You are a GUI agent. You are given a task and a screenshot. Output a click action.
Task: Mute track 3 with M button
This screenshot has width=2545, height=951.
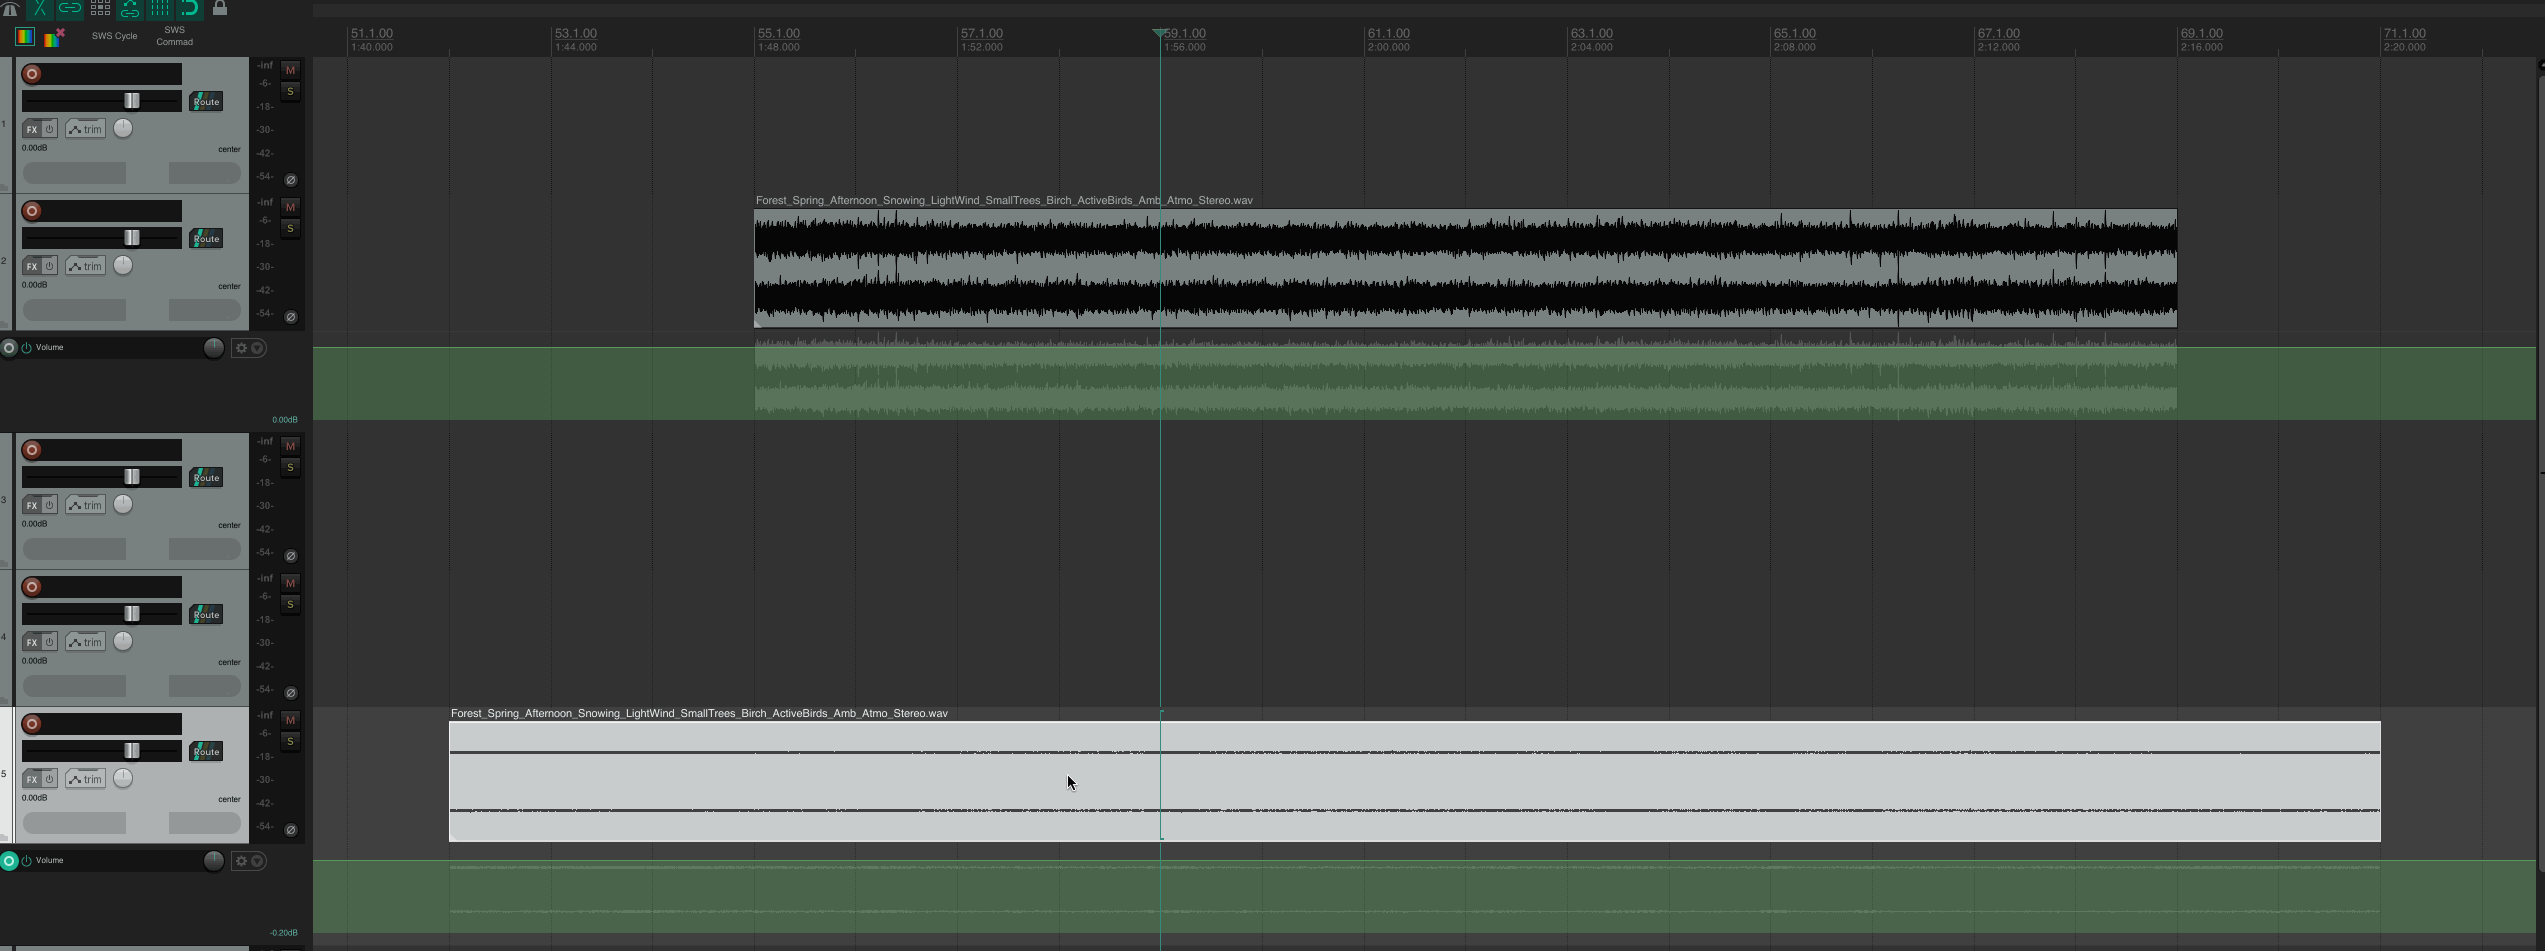[x=290, y=446]
